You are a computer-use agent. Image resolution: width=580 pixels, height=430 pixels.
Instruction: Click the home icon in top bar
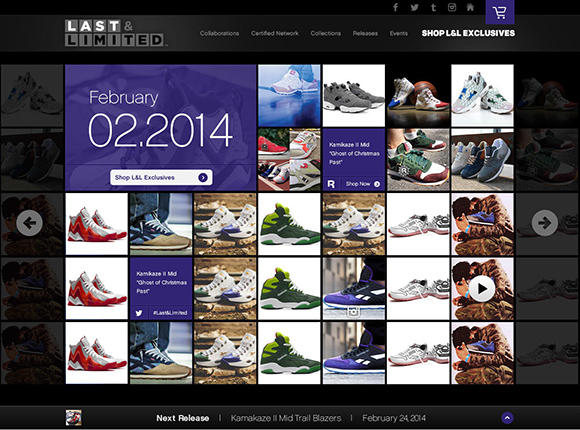[470, 7]
